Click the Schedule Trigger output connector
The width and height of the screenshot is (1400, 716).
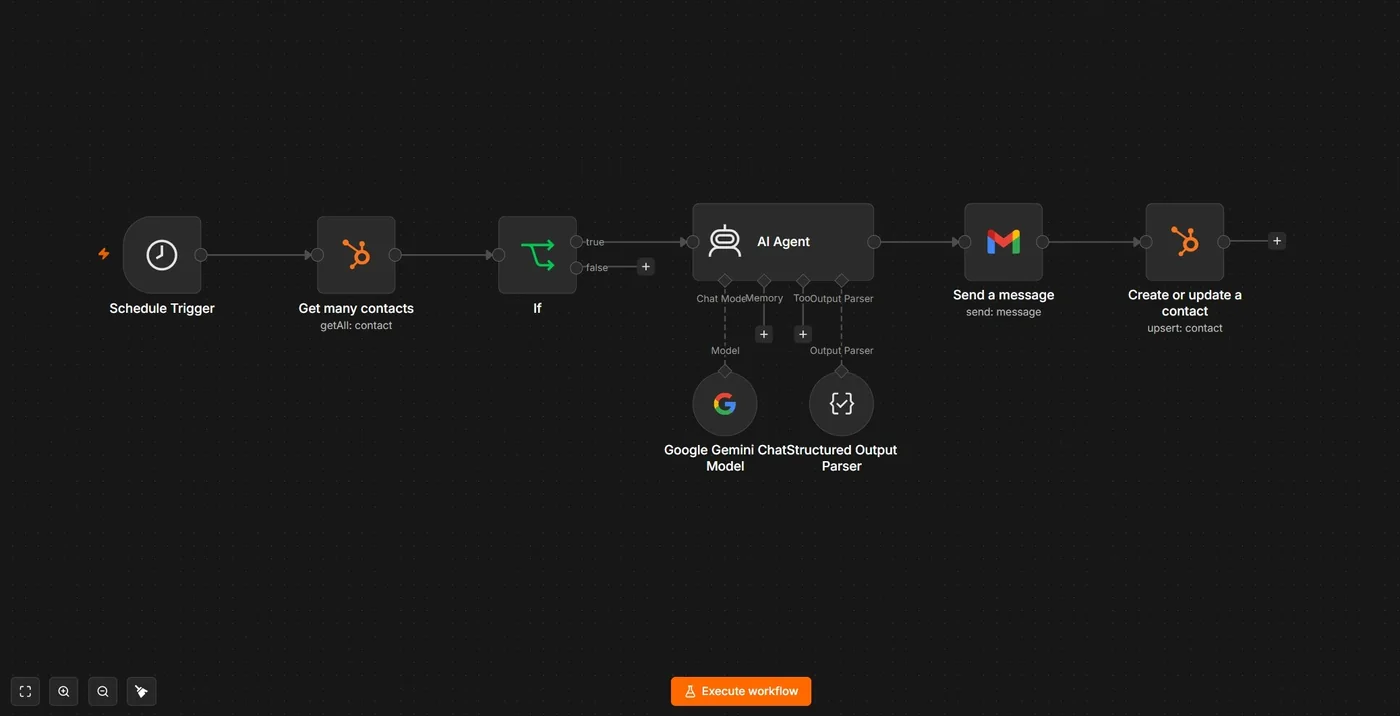tap(201, 255)
